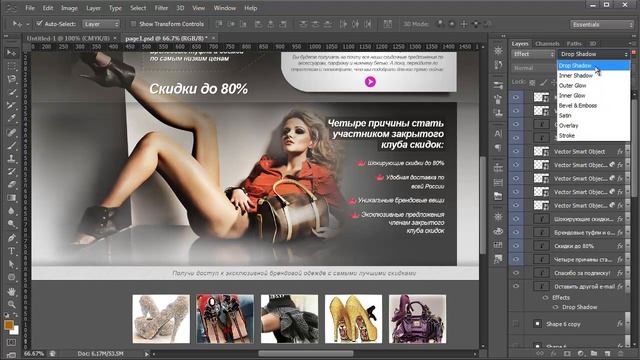Open the Image menu

tap(69, 8)
